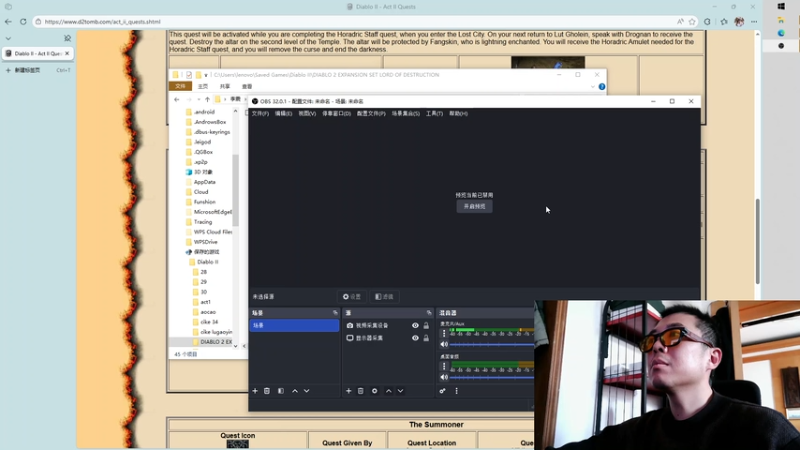Open OBS 帮助(H) menu
This screenshot has height=450, width=800.
pos(458,113)
